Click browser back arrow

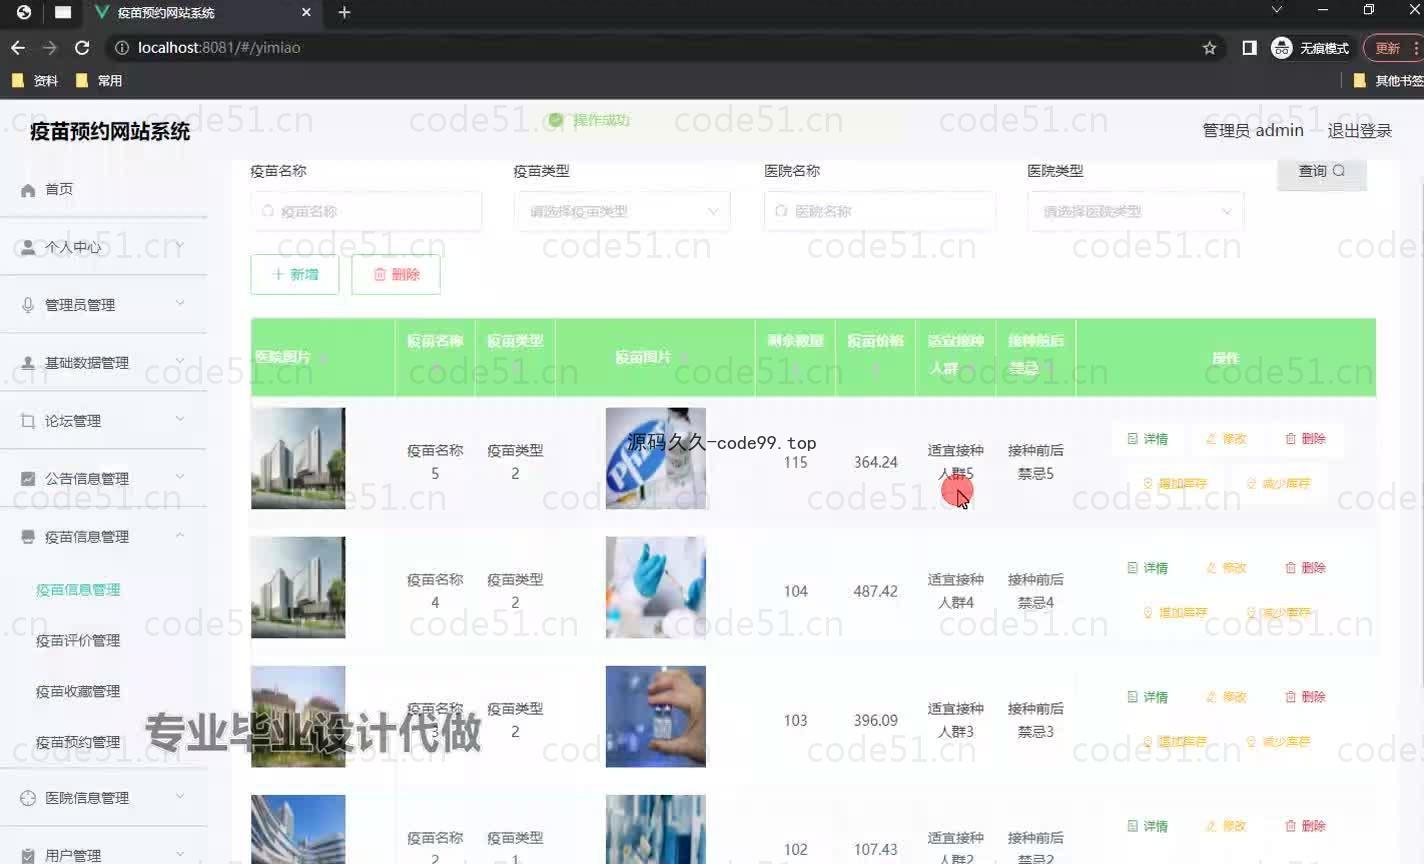pyautogui.click(x=18, y=48)
